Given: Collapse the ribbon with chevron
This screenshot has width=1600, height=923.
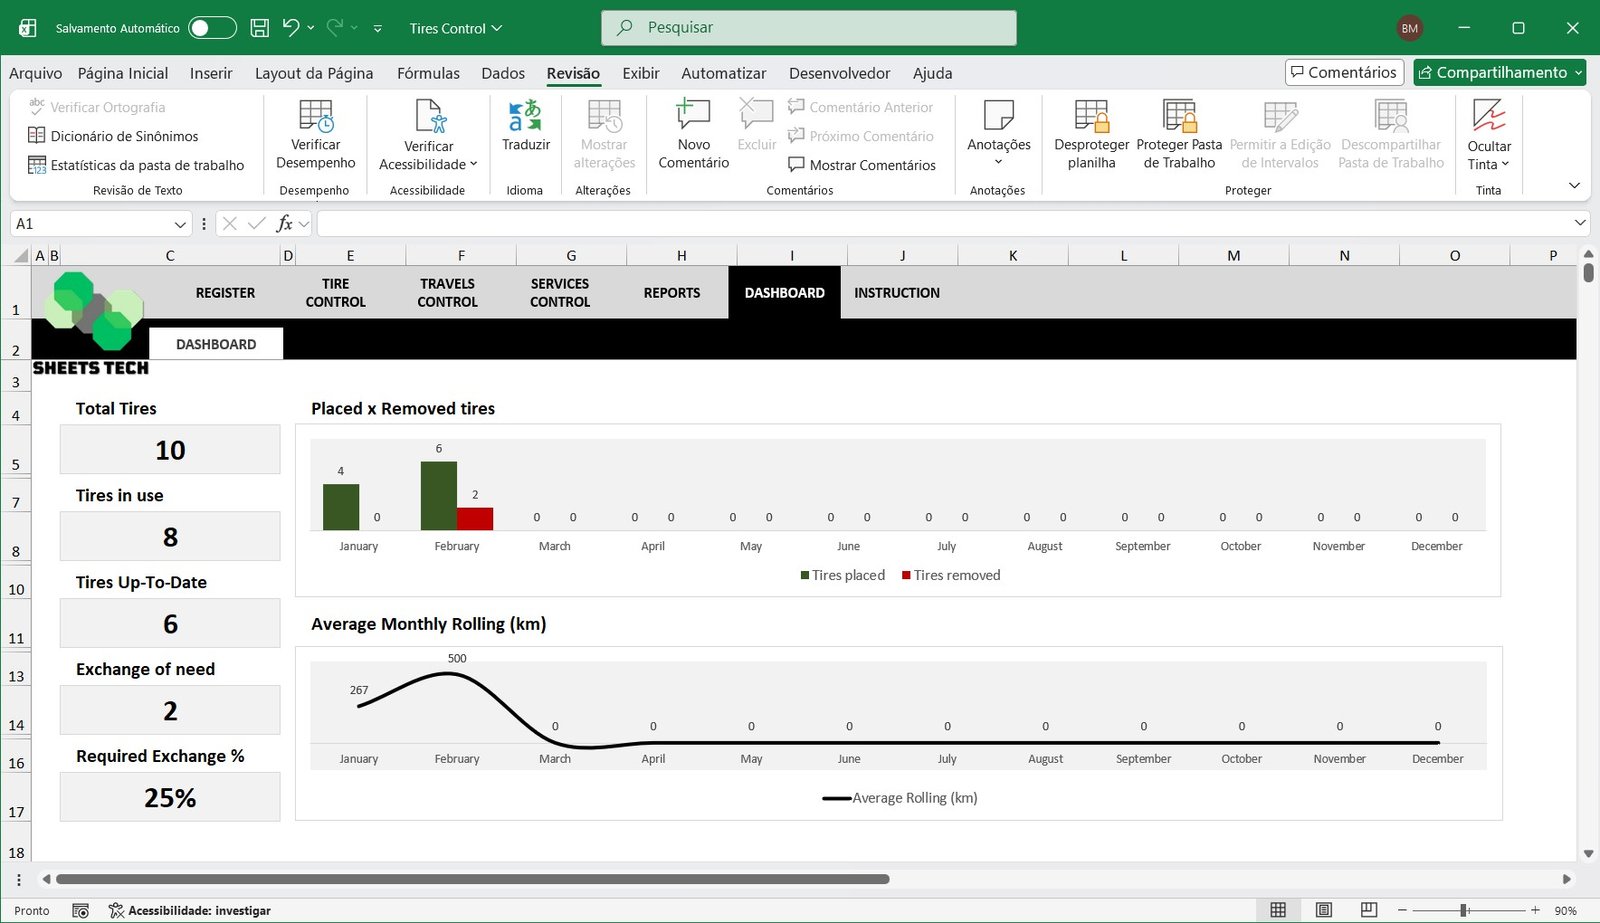Looking at the screenshot, I should click(1574, 186).
